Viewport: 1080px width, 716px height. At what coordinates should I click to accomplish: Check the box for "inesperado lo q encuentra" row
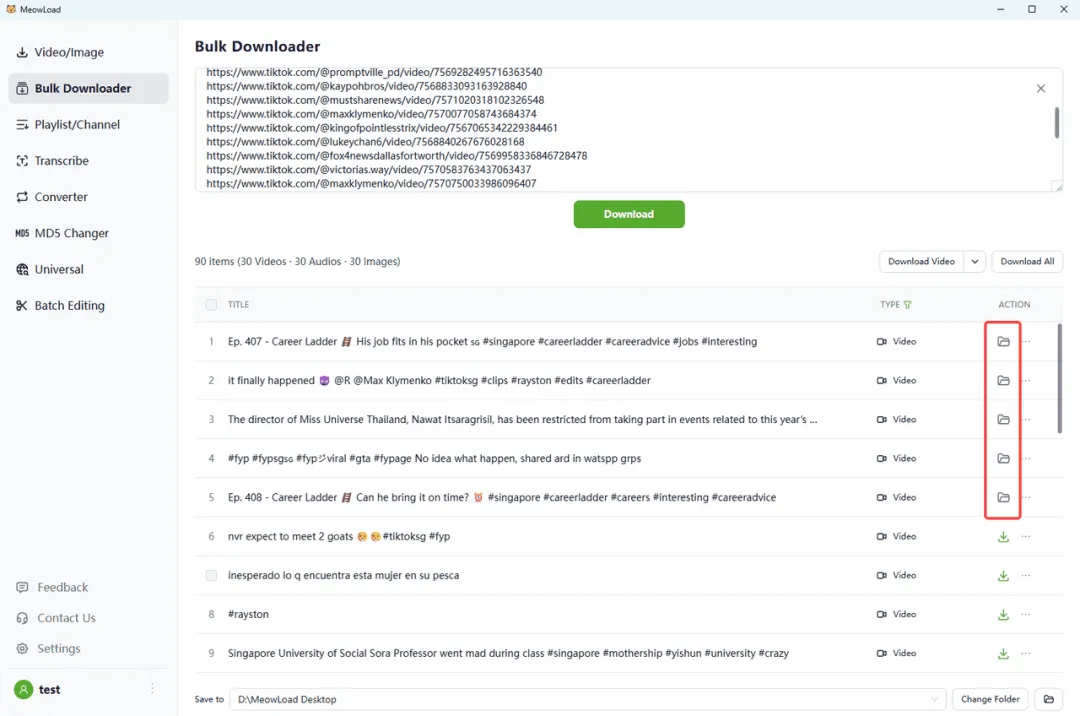pos(211,575)
